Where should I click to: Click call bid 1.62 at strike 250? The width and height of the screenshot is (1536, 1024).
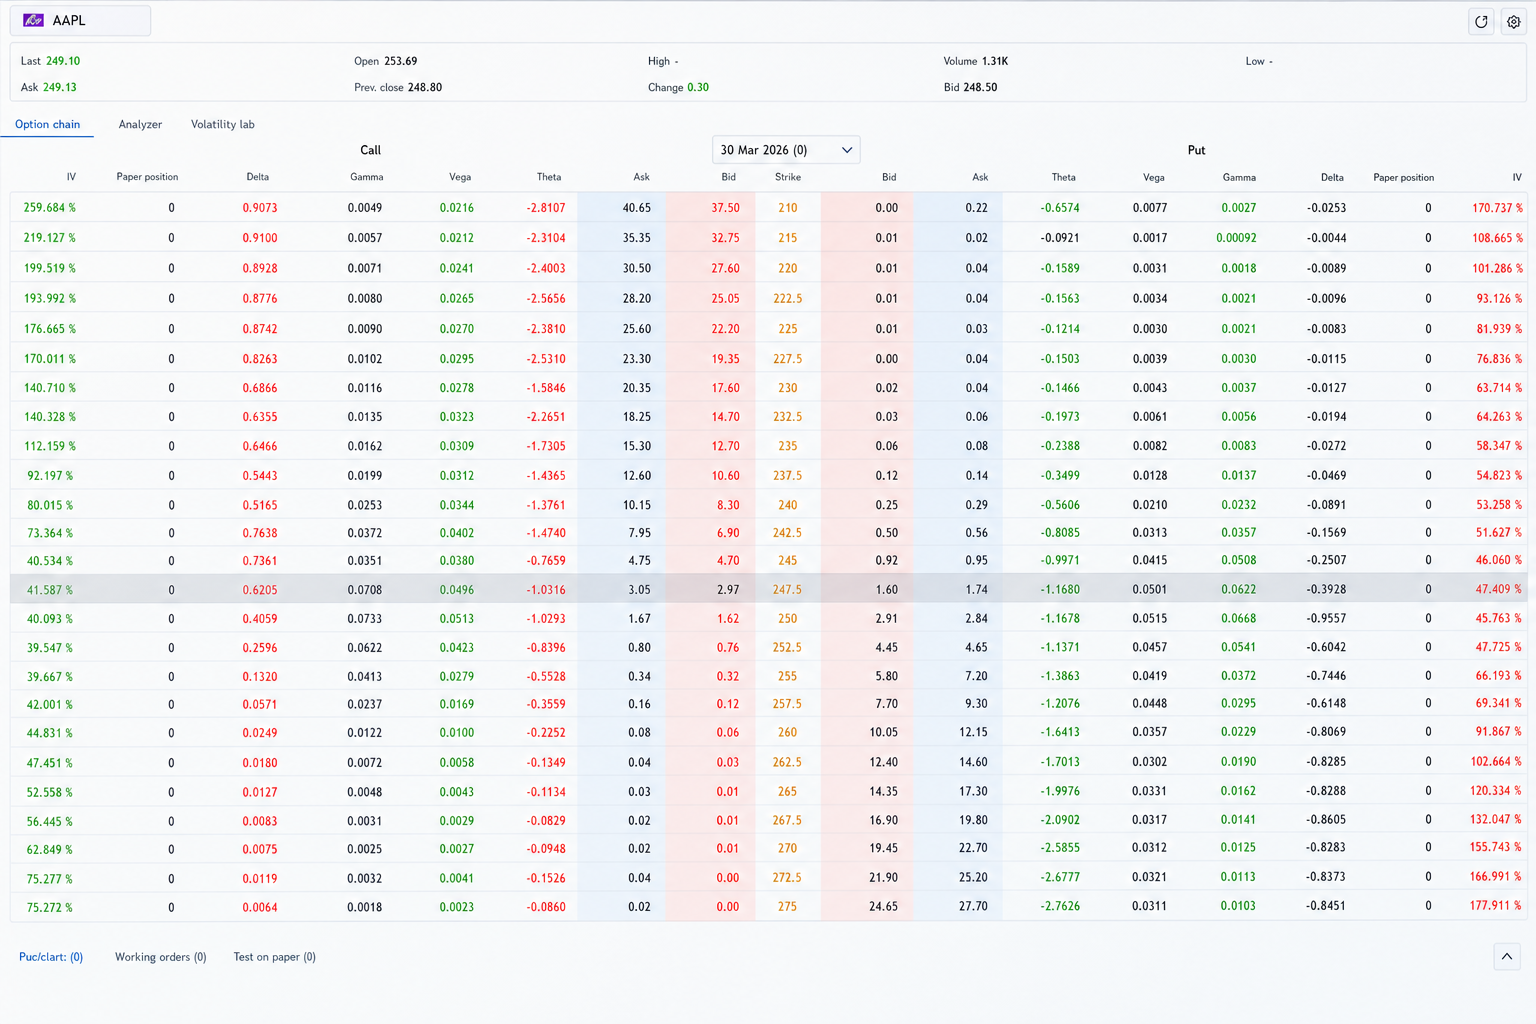click(x=728, y=619)
